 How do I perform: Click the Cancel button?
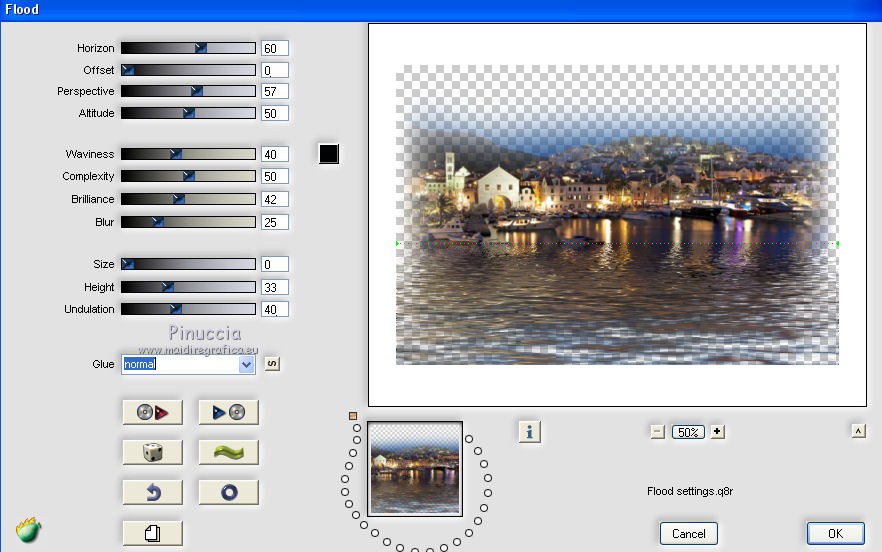[688, 533]
